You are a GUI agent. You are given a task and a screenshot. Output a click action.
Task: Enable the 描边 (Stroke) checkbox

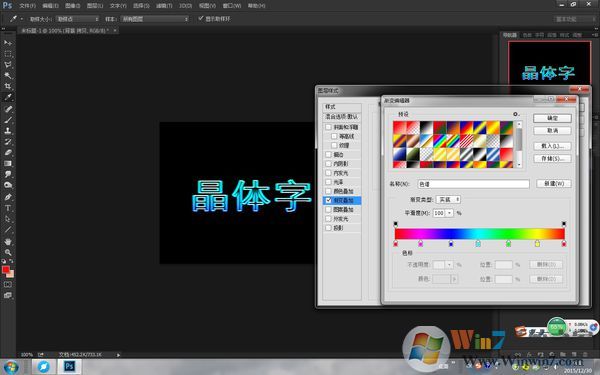point(328,155)
